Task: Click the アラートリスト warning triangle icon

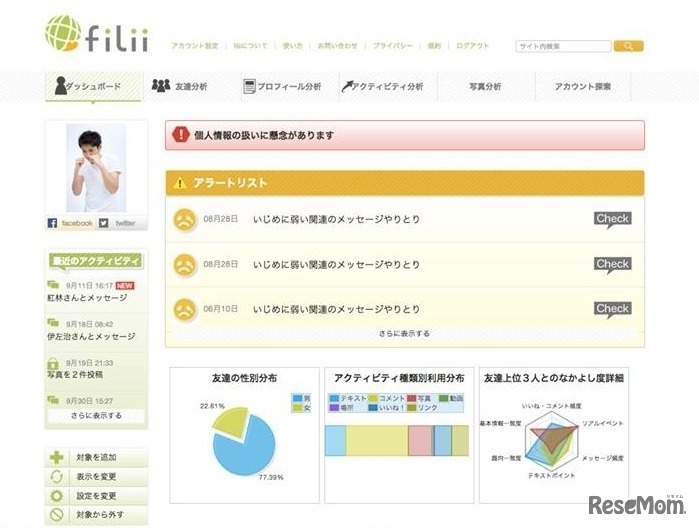Action: 180,183
